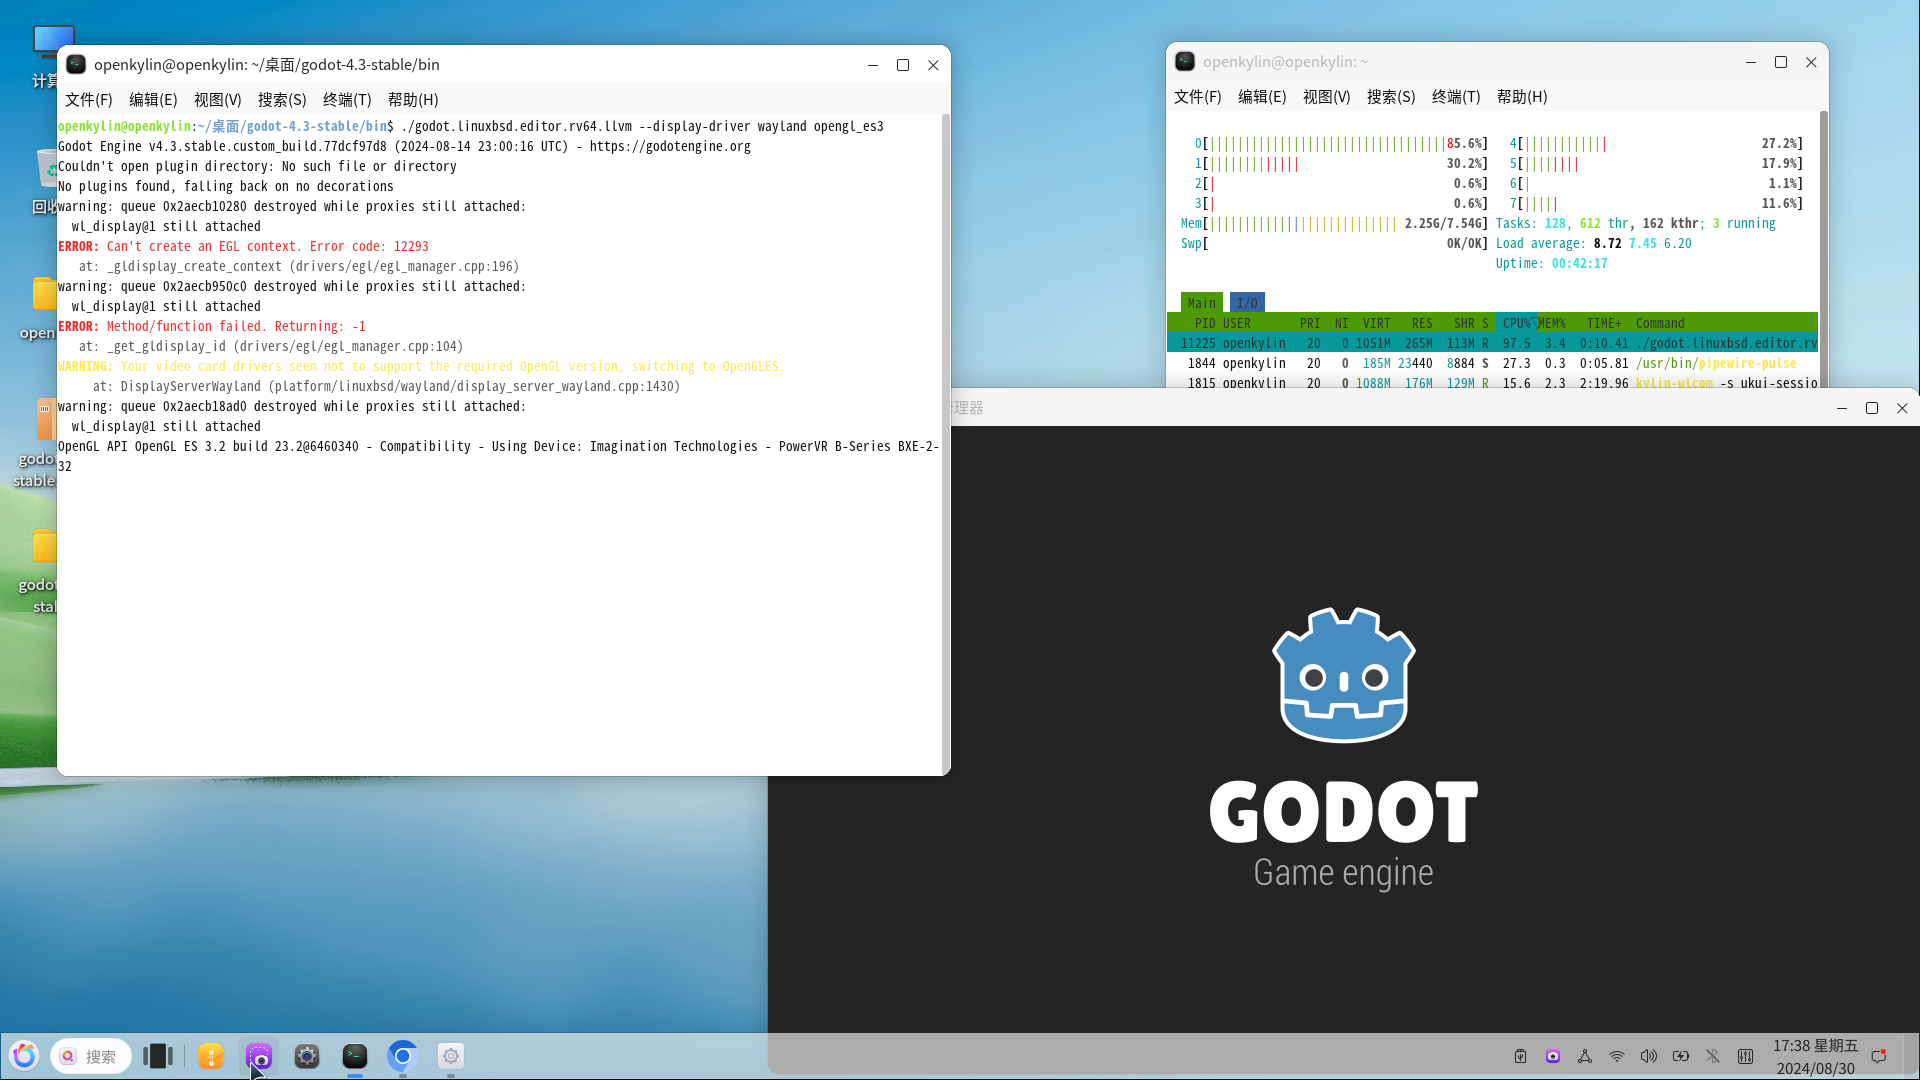Sort htop by PID column header
Image resolution: width=1920 pixels, height=1080 pixels.
(x=1205, y=323)
